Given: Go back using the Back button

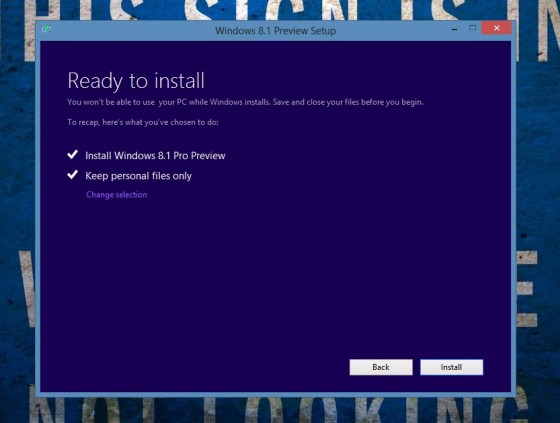Looking at the screenshot, I should coord(381,367).
